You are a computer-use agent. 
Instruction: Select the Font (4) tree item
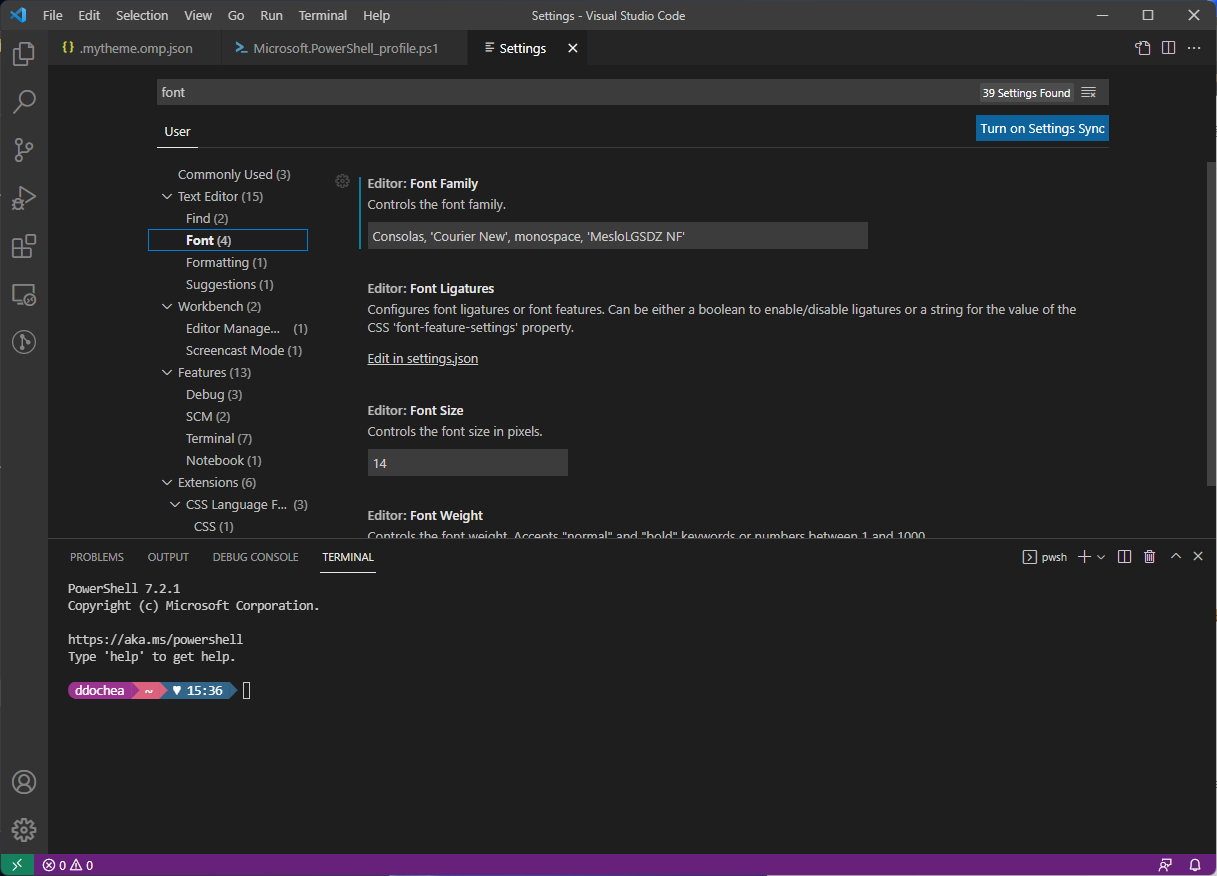coord(228,240)
